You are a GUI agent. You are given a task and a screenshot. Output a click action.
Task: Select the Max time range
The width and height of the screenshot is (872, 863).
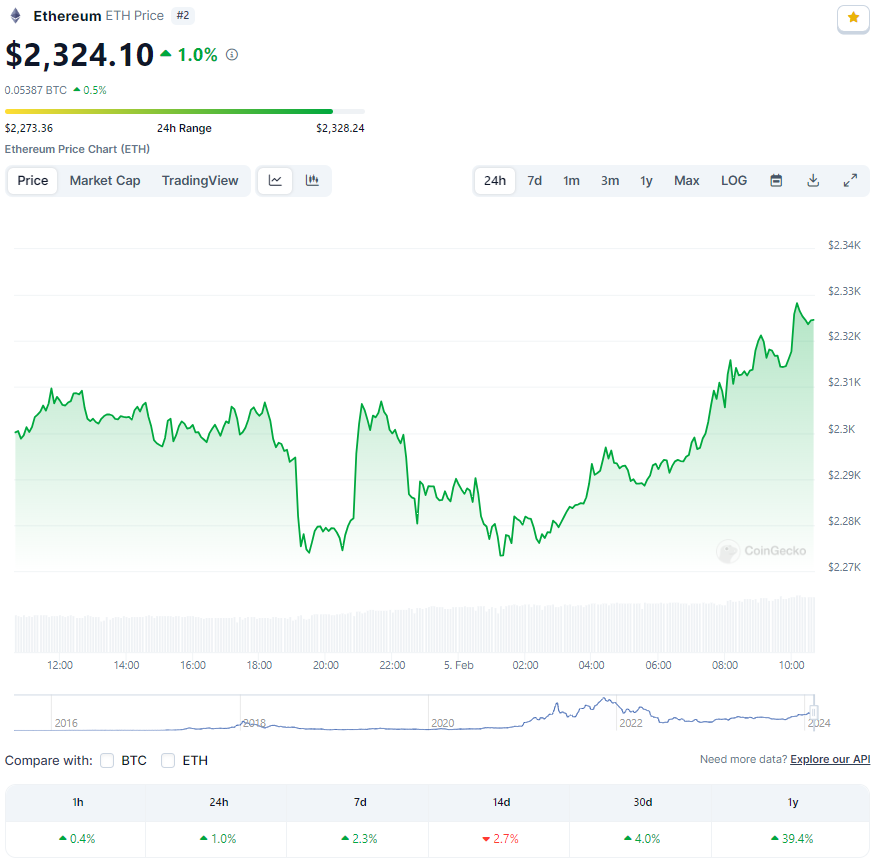click(x=687, y=181)
